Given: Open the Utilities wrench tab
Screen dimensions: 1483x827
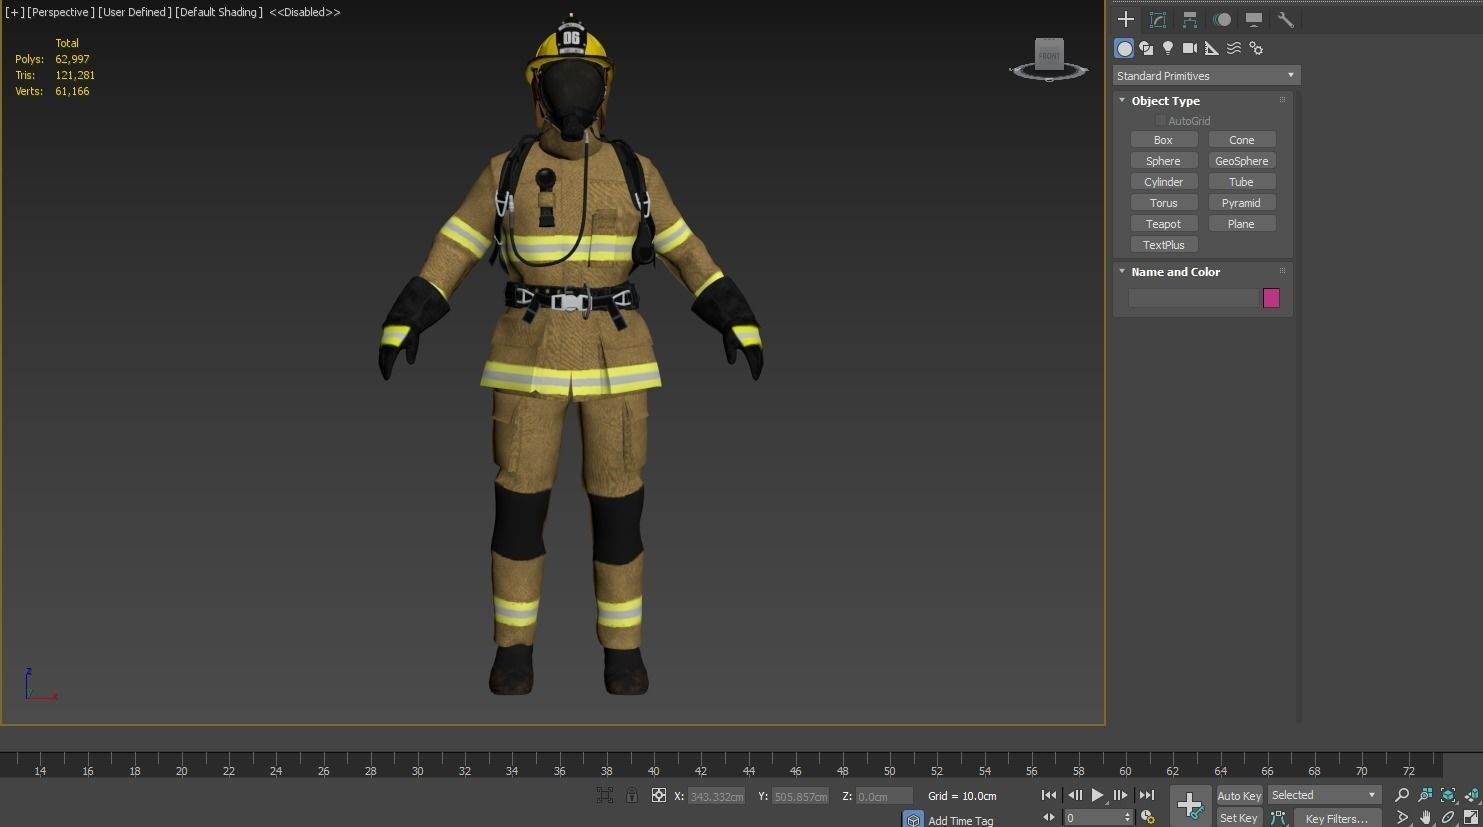Looking at the screenshot, I should (x=1286, y=19).
